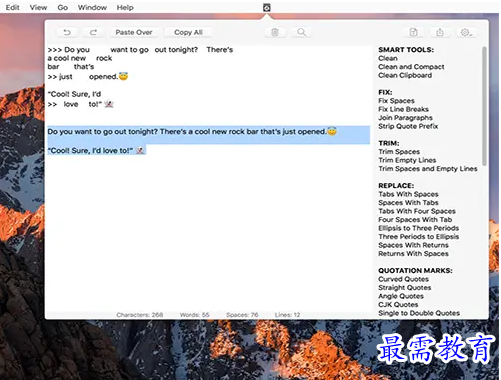Viewport: 501px width, 380px height.
Task: Open the settings gear menu
Action: coord(466,32)
